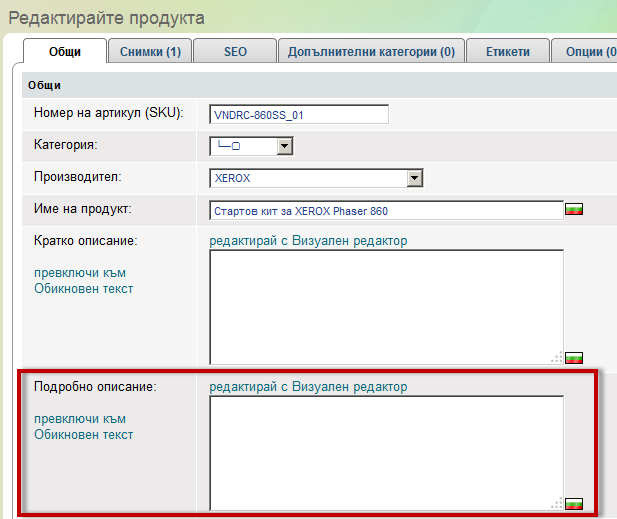Open the SEO tab

[x=235, y=52]
